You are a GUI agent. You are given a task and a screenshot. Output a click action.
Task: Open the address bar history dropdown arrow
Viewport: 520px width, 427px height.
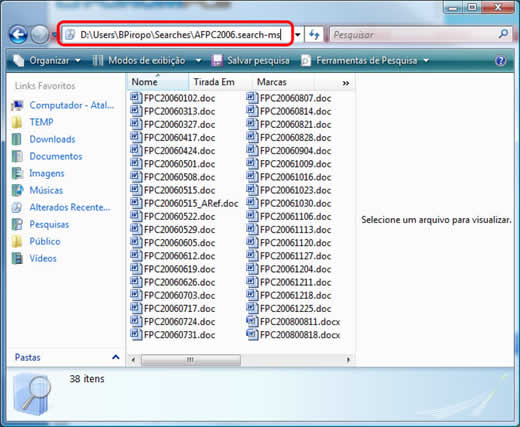coord(298,34)
